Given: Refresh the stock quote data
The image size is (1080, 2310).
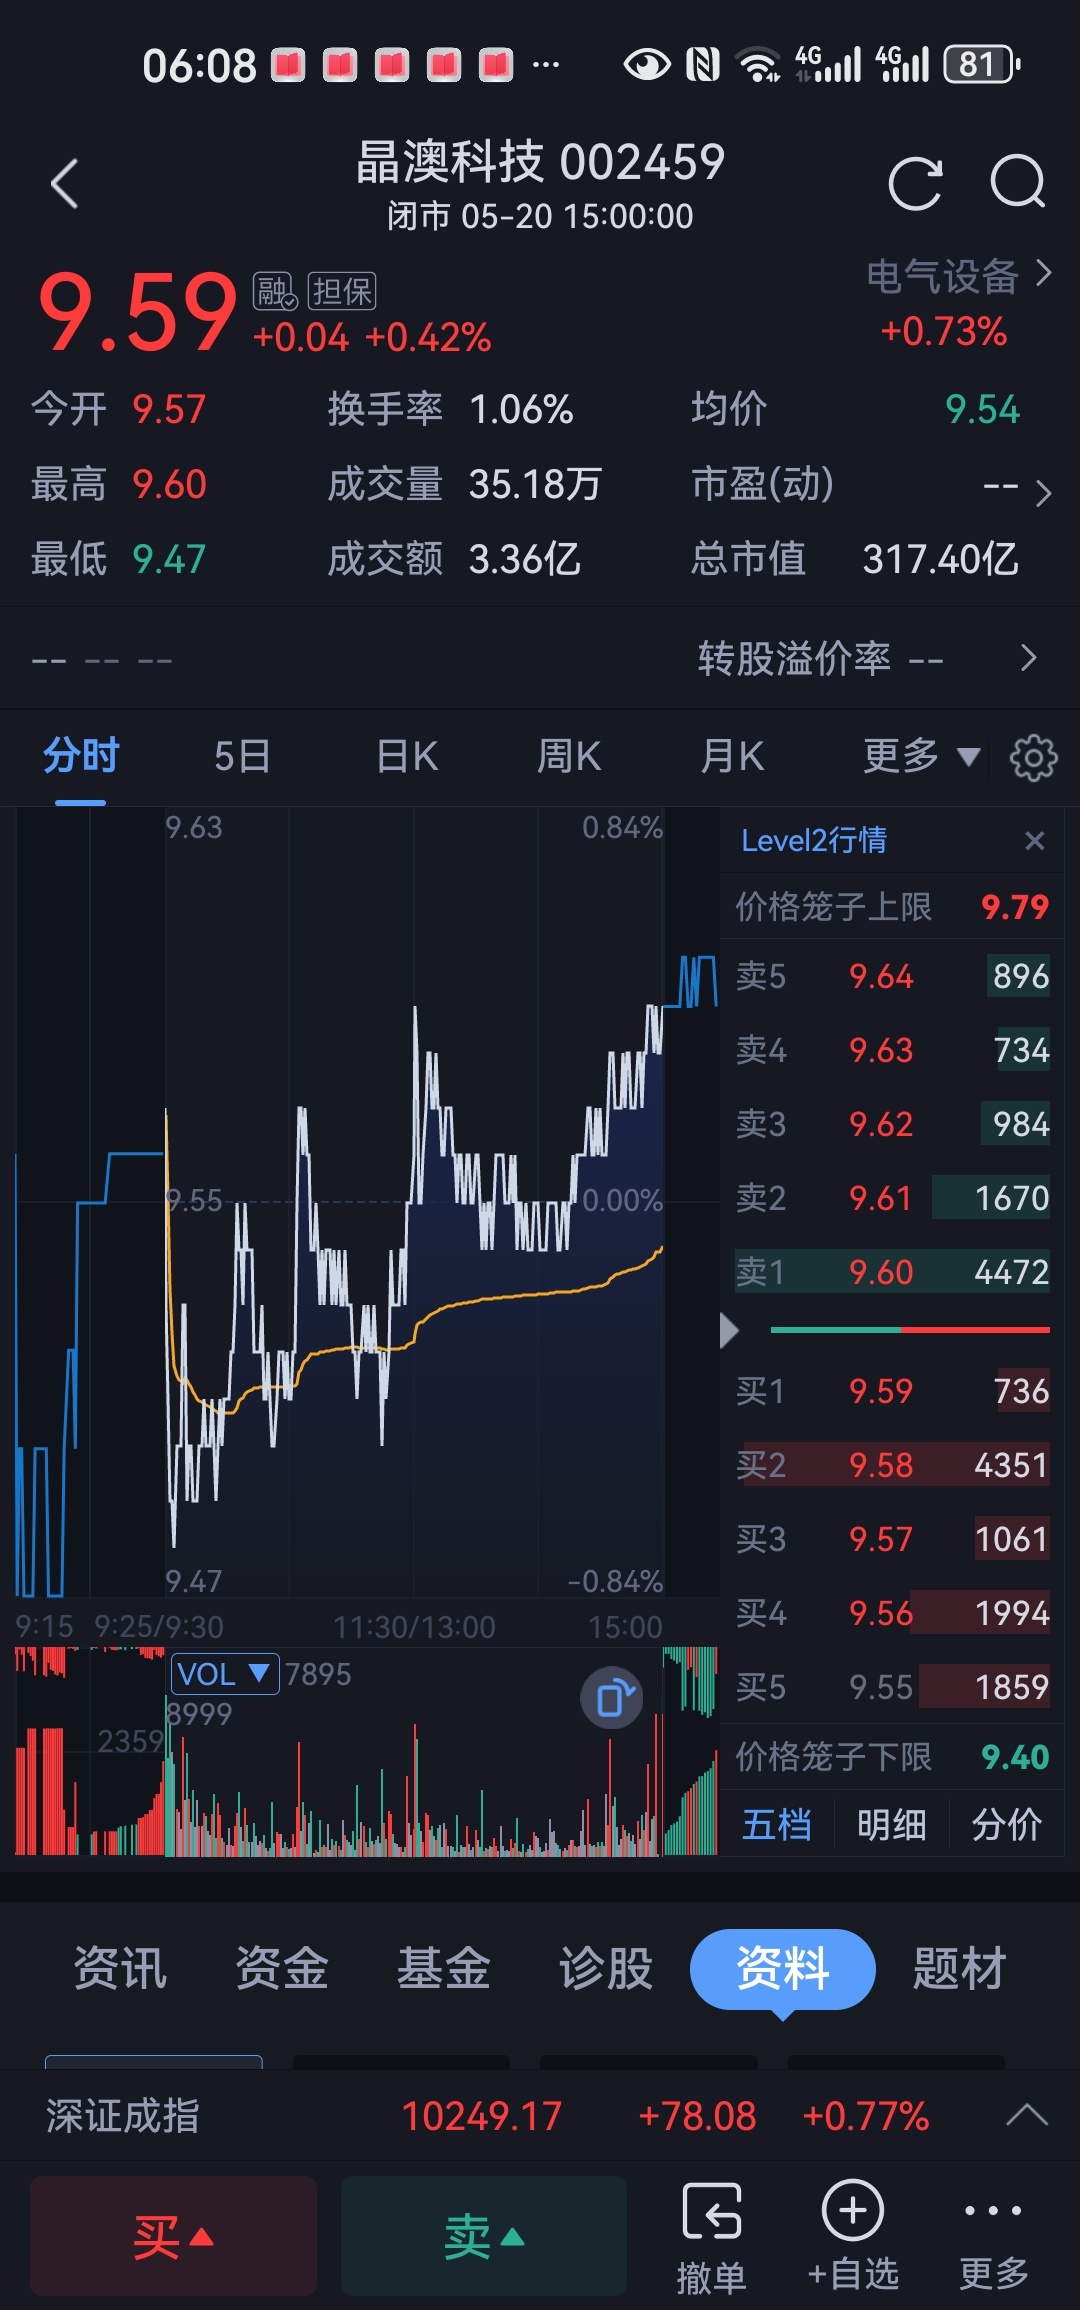Looking at the screenshot, I should [x=915, y=184].
